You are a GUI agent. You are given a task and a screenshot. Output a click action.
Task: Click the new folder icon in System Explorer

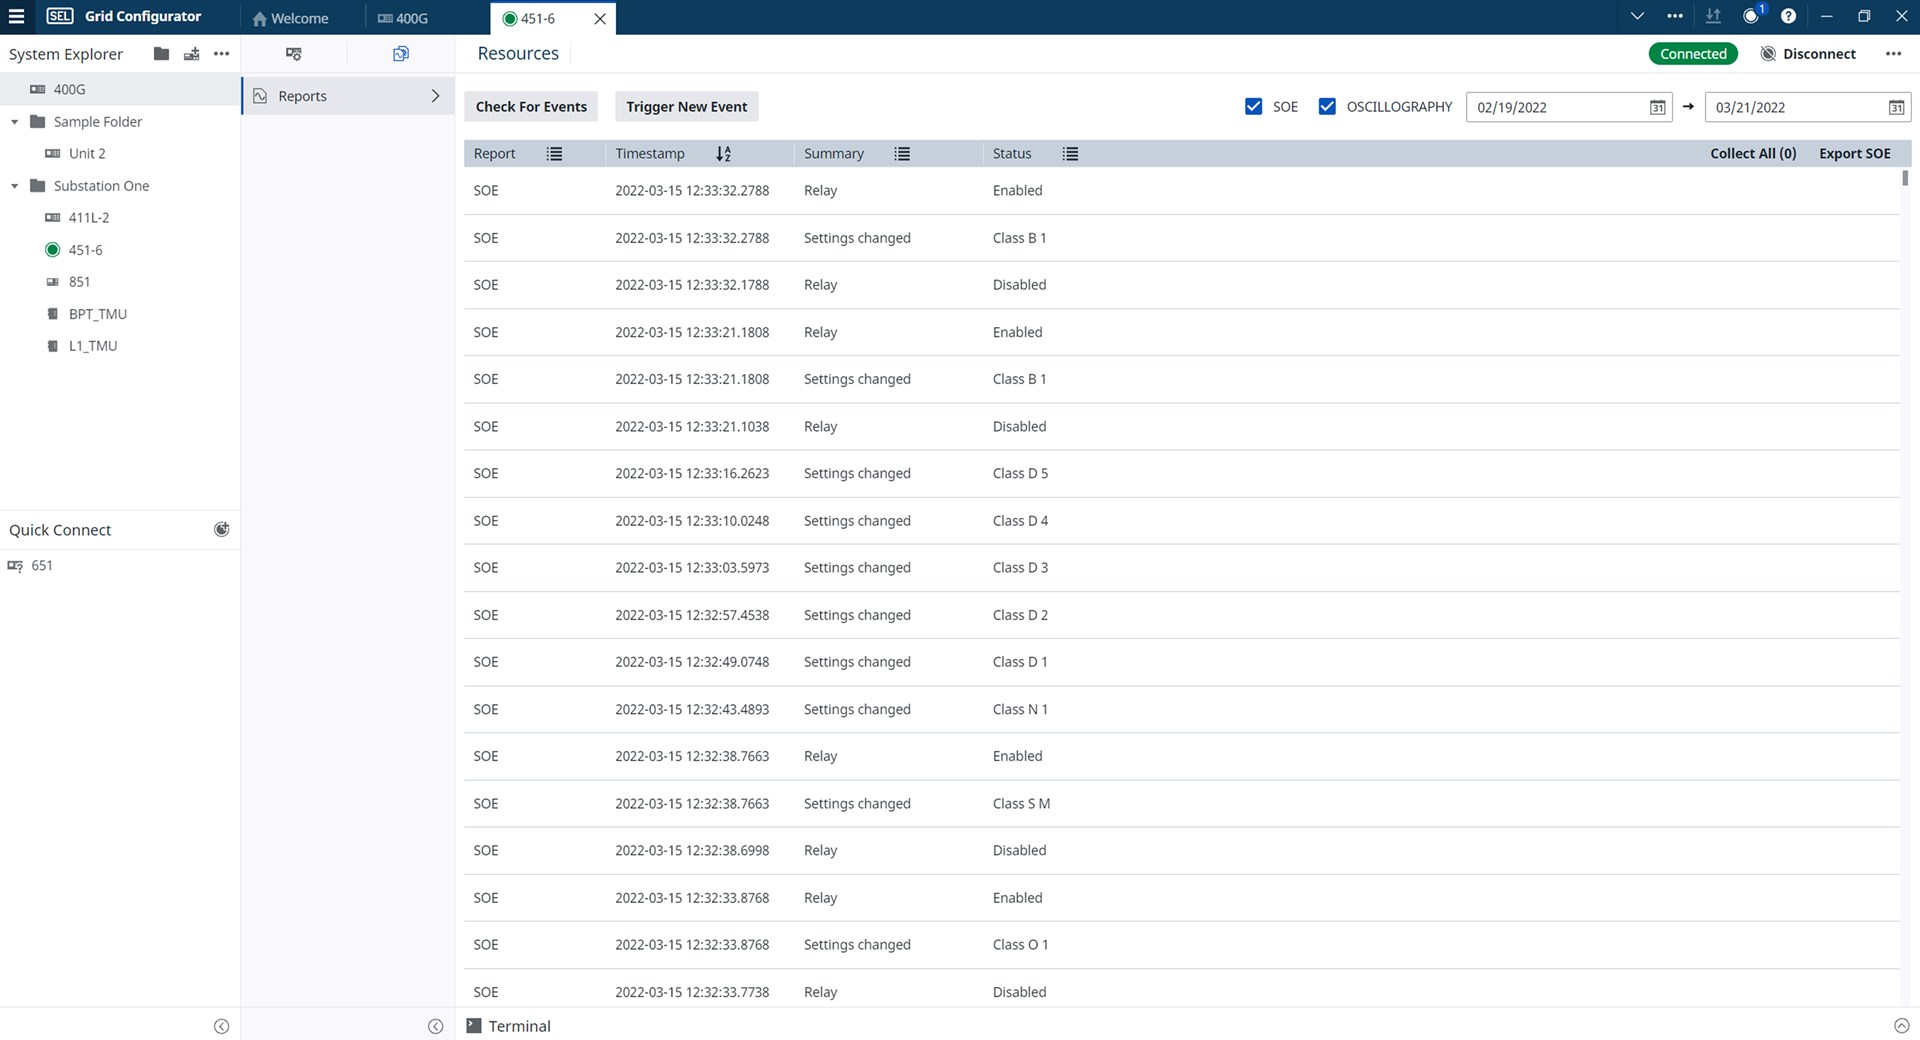(x=161, y=54)
